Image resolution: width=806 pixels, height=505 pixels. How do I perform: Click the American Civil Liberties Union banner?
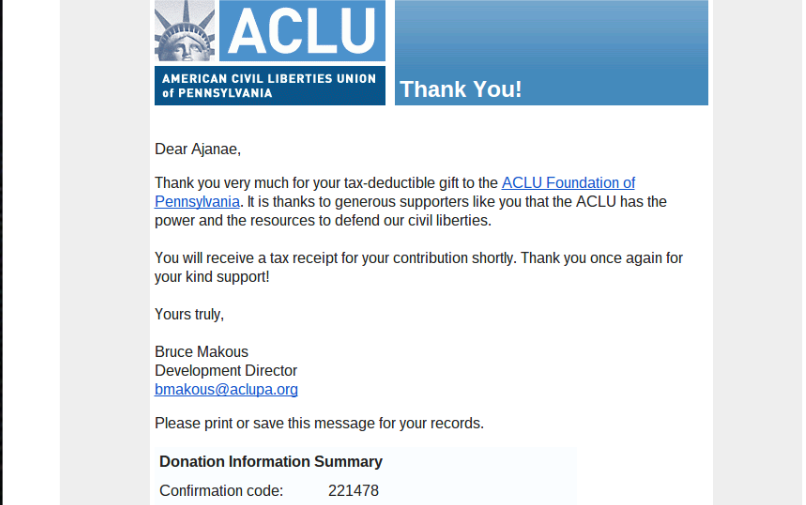pos(269,85)
